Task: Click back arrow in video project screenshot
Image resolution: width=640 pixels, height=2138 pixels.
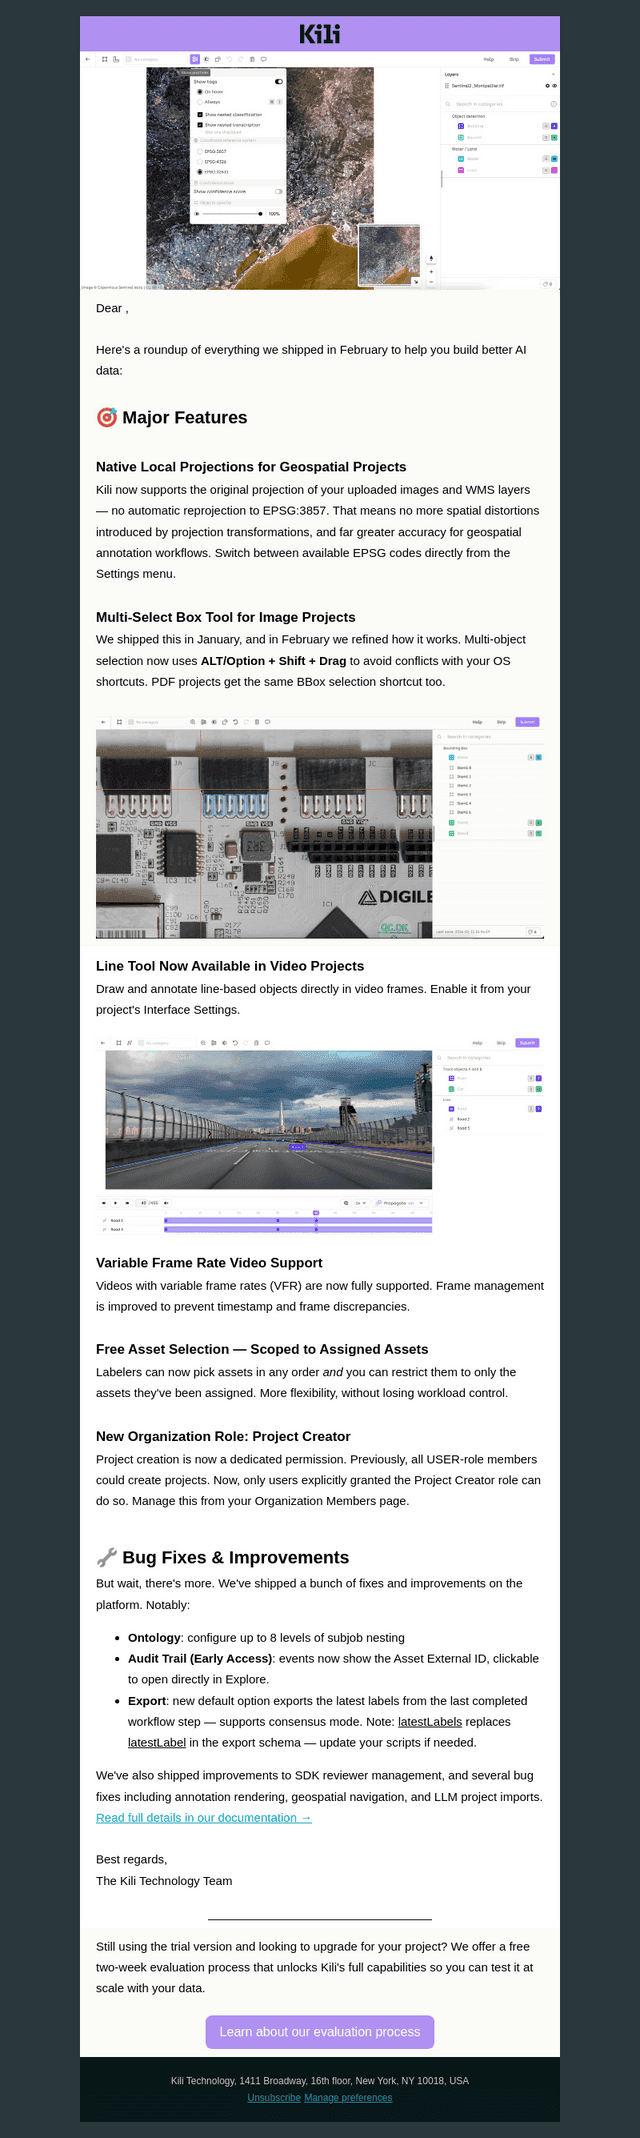Action: click(103, 1042)
